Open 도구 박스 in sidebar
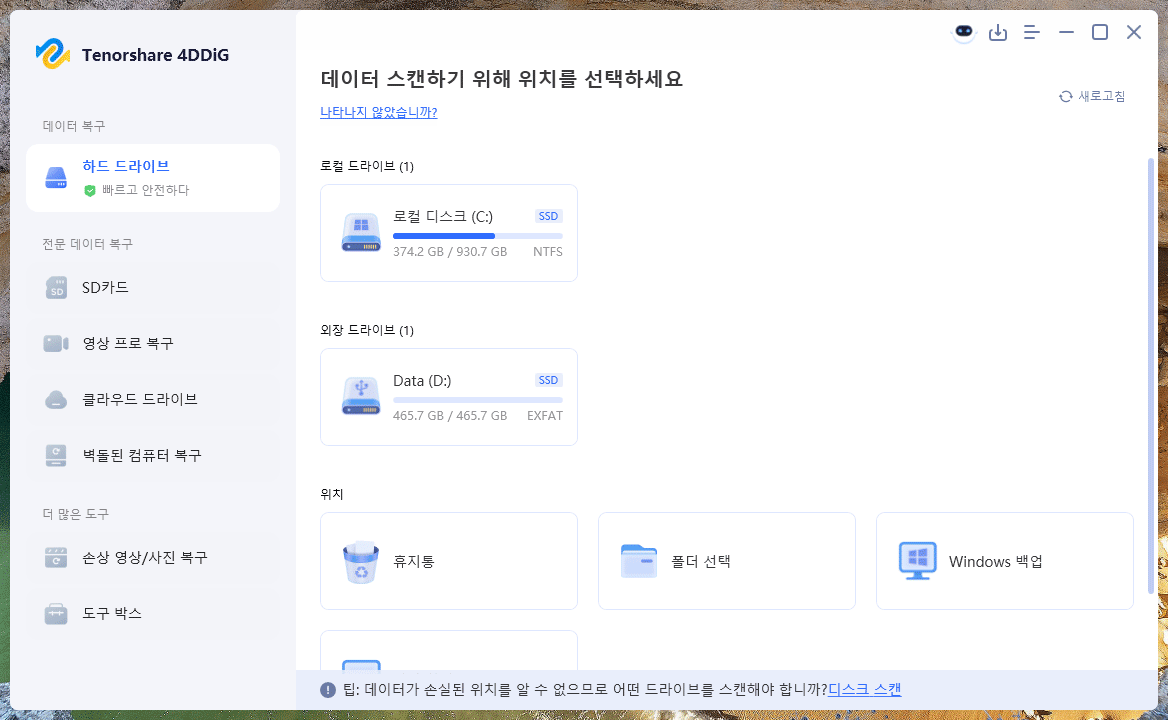 click(153, 614)
